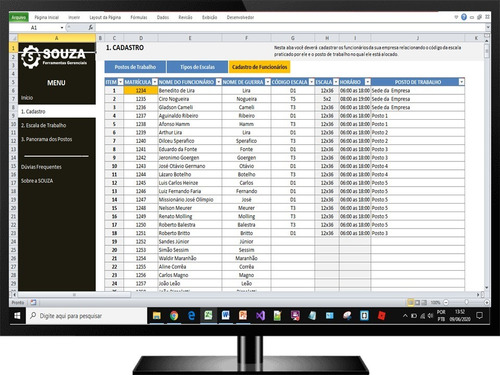Open PowerPoint from the taskbar
The height and width of the screenshot is (375, 500).
pos(243,315)
